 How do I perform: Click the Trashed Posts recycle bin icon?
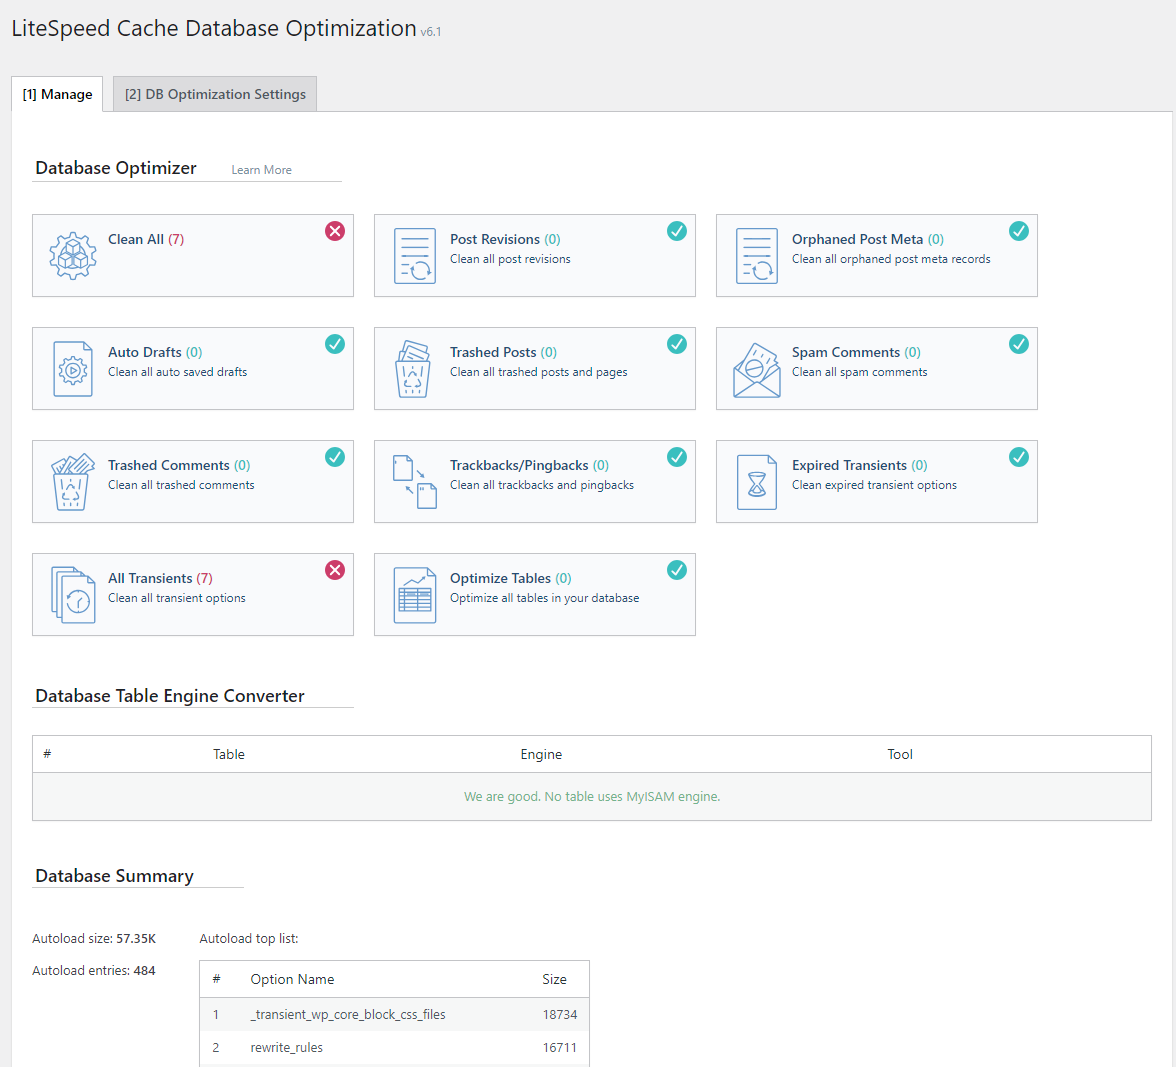[x=413, y=369]
